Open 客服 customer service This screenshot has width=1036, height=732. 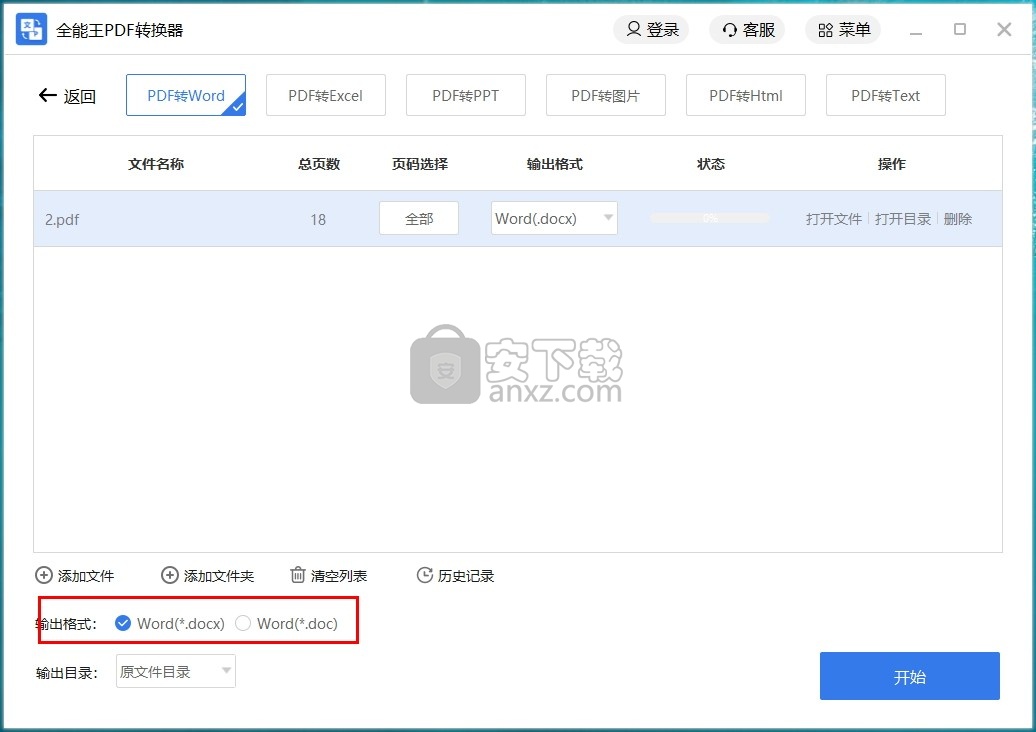point(747,30)
